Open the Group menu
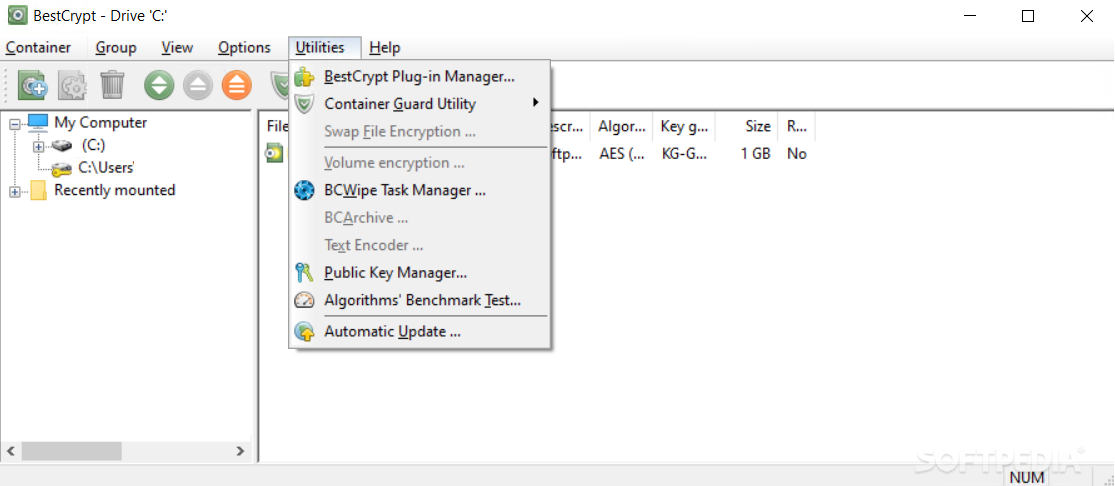This screenshot has width=1115, height=486. 116,48
